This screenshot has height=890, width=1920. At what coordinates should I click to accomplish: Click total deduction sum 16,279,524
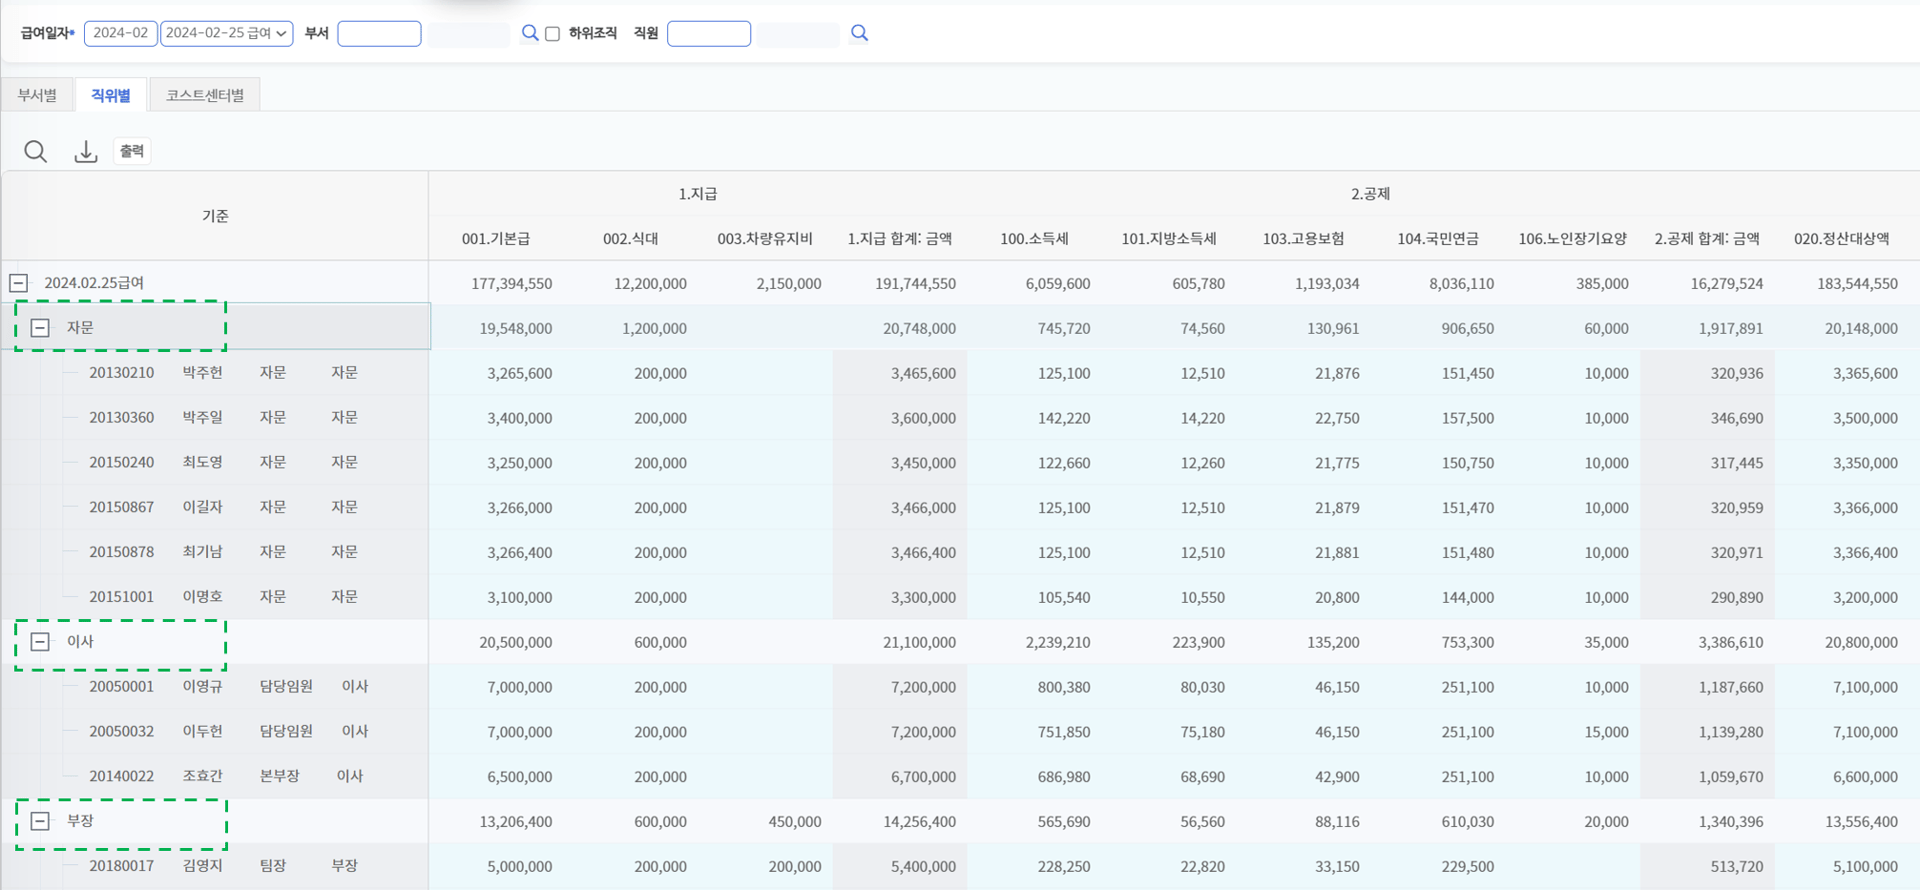click(x=1726, y=284)
